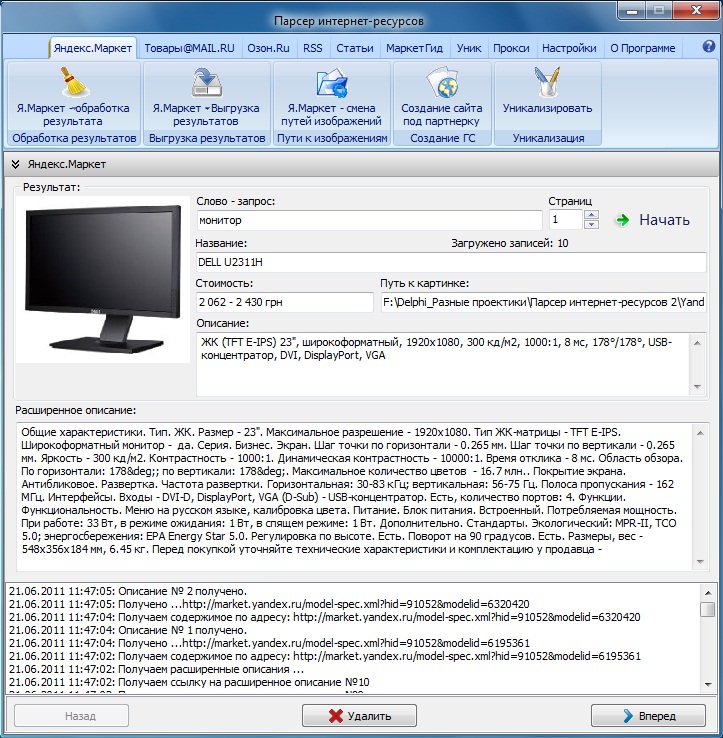Decrease the Страниц value with down arrow
Image resolution: width=723 pixels, height=738 pixels.
click(x=591, y=225)
